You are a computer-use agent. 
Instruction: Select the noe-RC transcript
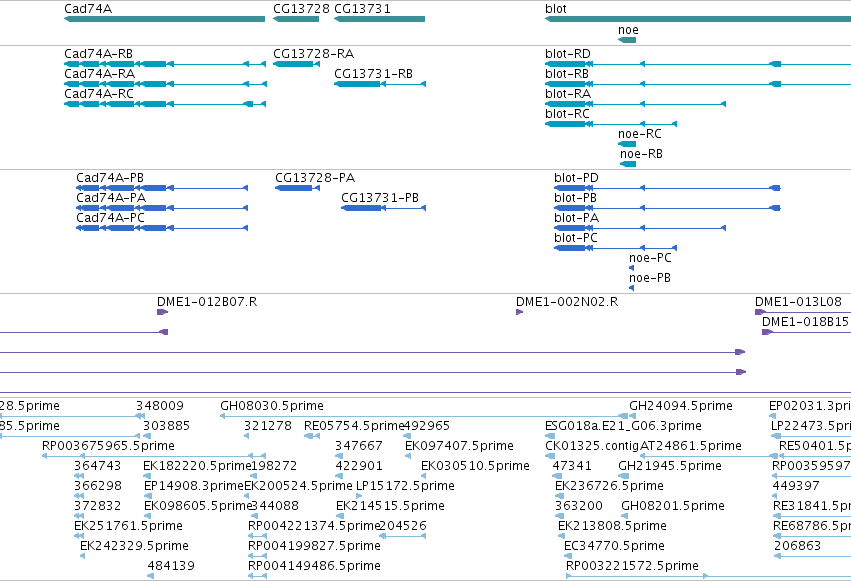tap(627, 144)
